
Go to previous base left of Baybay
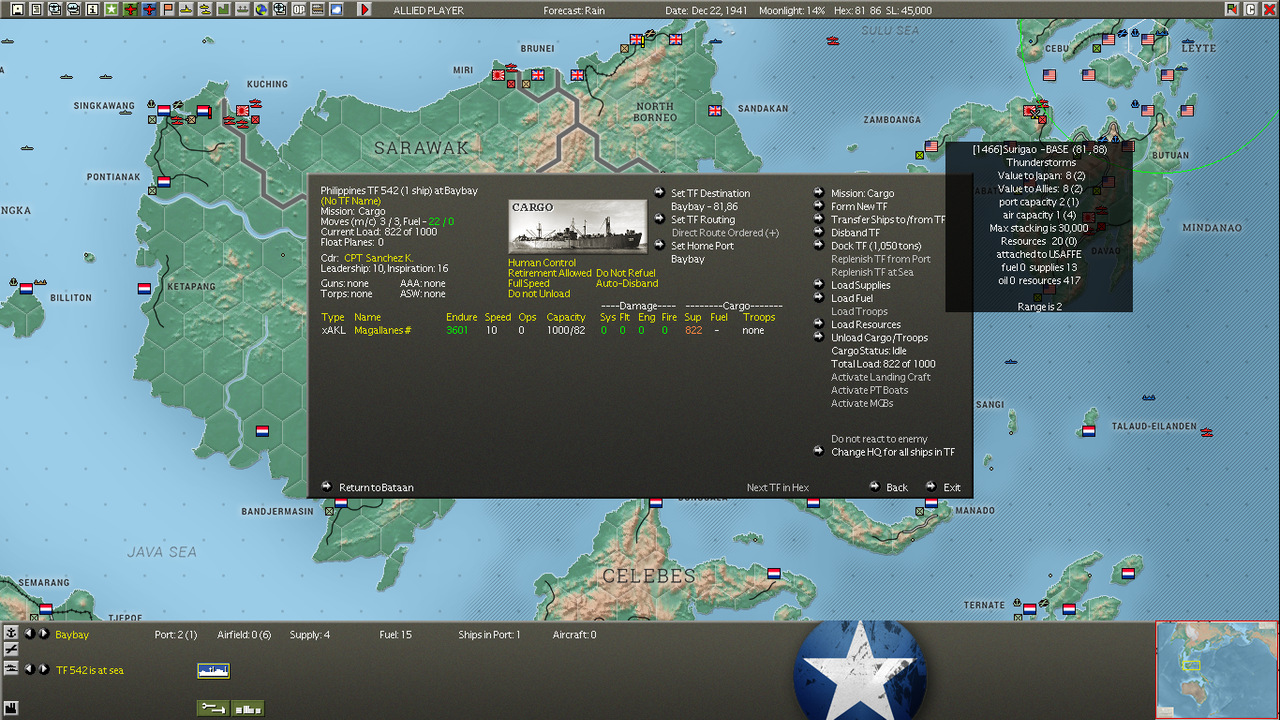(29, 633)
